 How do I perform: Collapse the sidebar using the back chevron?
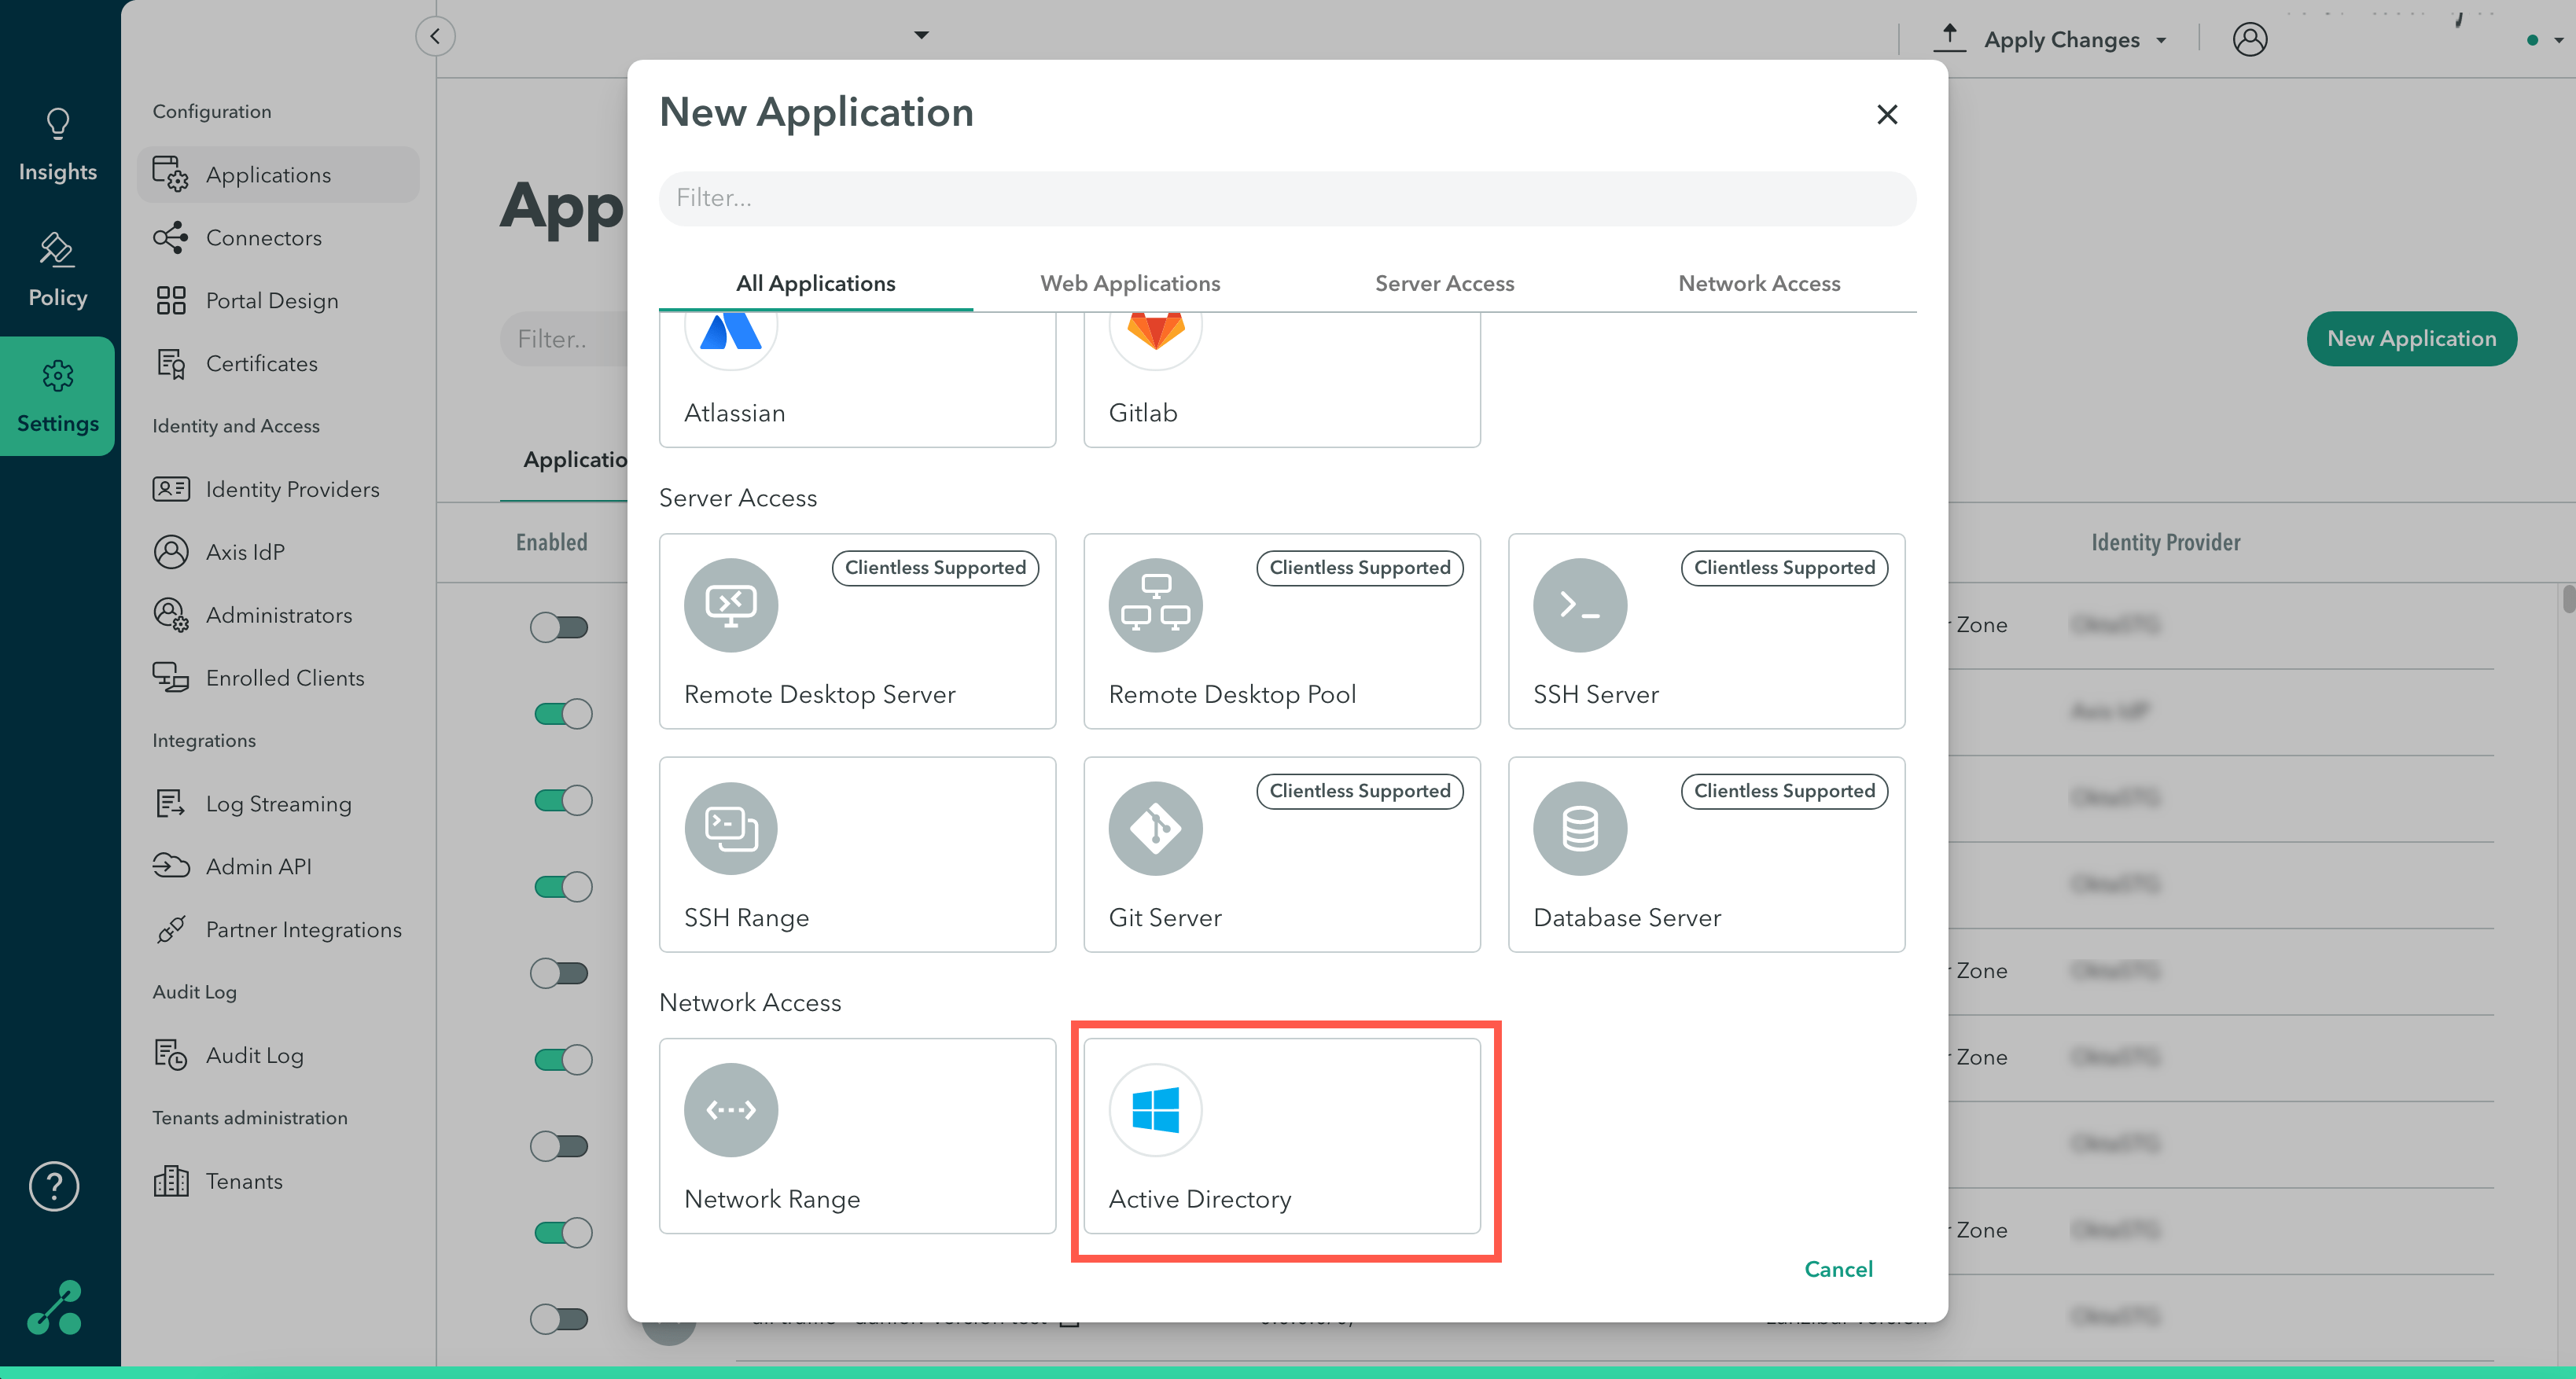click(435, 36)
